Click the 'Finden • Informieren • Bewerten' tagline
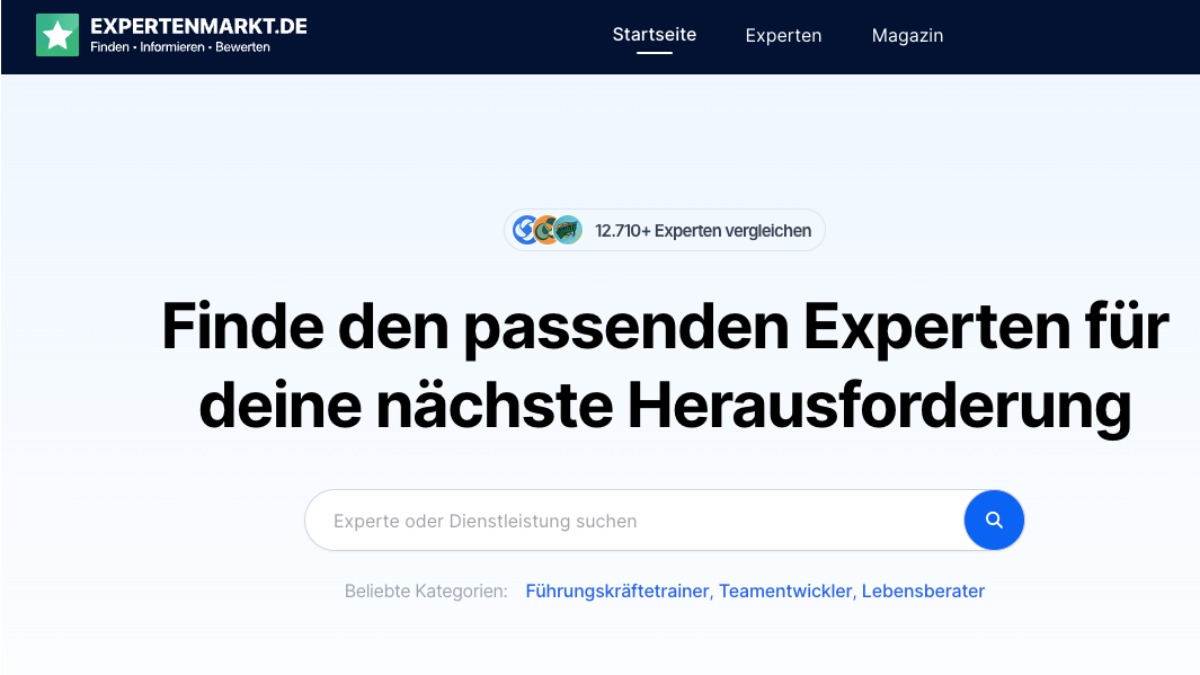1200x675 pixels. [x=180, y=47]
